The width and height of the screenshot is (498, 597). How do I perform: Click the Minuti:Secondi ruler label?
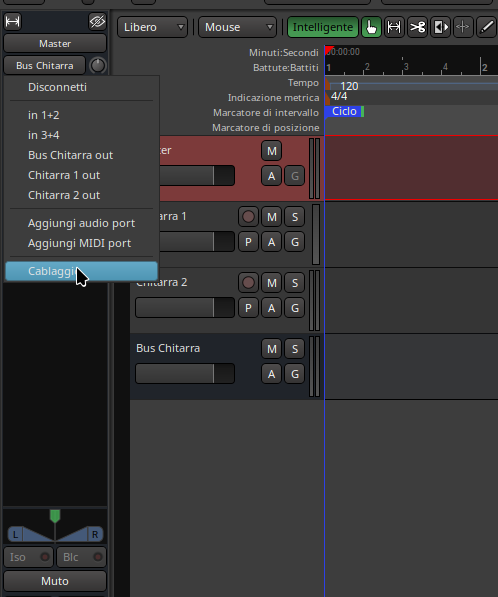(284, 53)
